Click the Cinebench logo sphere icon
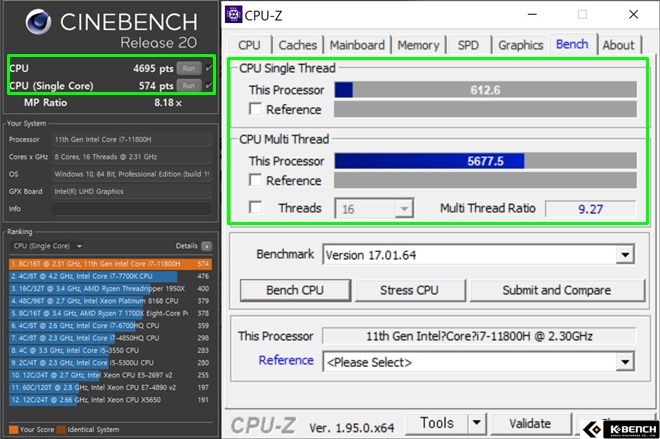660x439 pixels. tap(38, 22)
